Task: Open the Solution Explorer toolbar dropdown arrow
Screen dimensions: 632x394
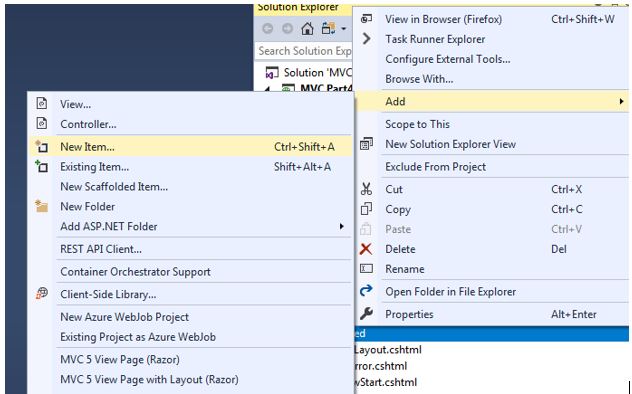Action: coord(343,29)
